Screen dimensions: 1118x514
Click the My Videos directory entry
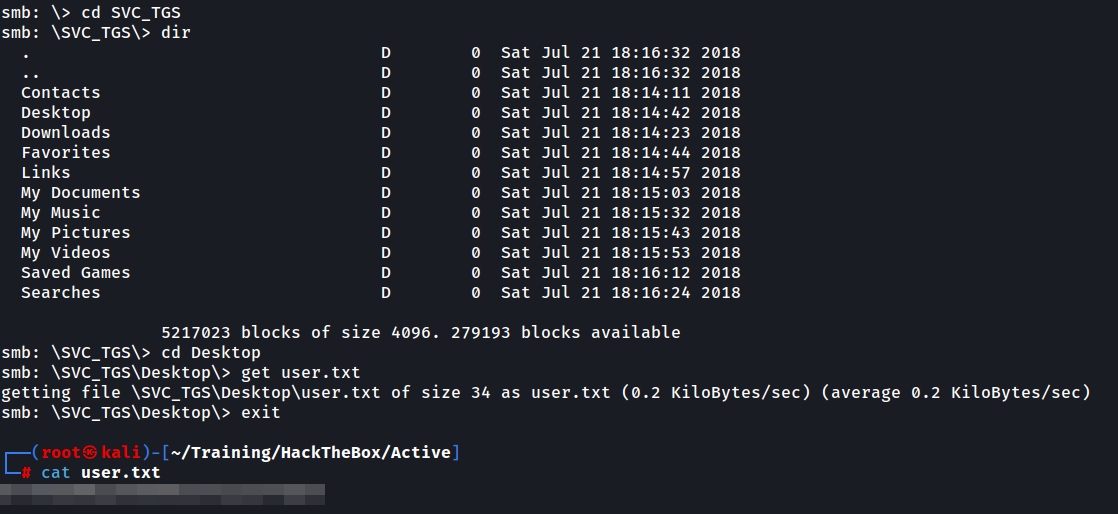[66, 253]
